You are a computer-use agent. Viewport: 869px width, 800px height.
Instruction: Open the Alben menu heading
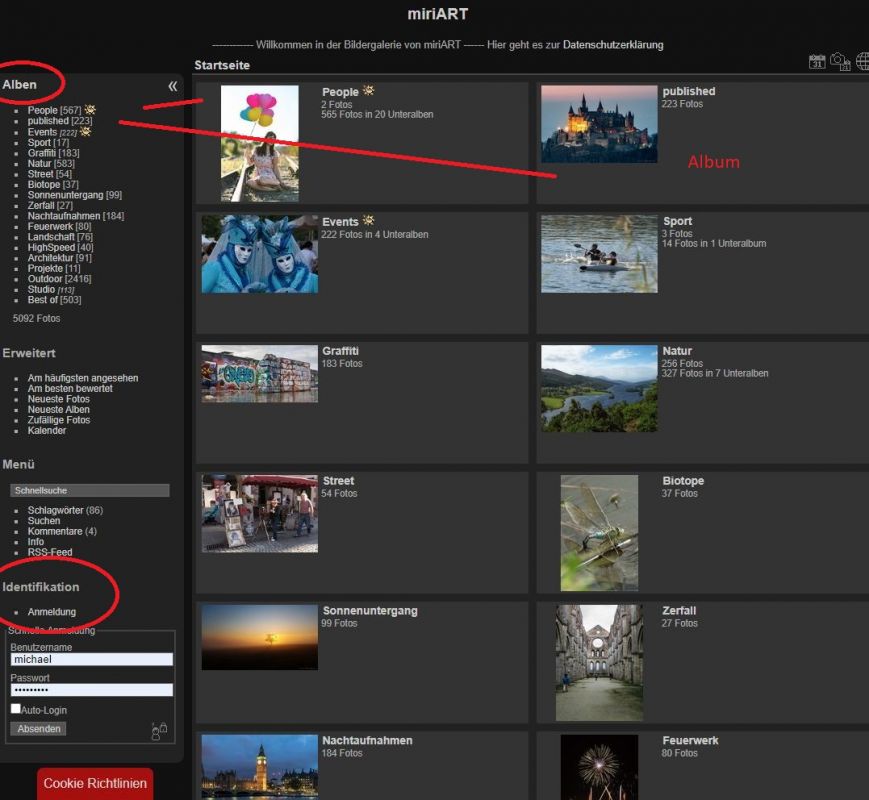tap(20, 85)
